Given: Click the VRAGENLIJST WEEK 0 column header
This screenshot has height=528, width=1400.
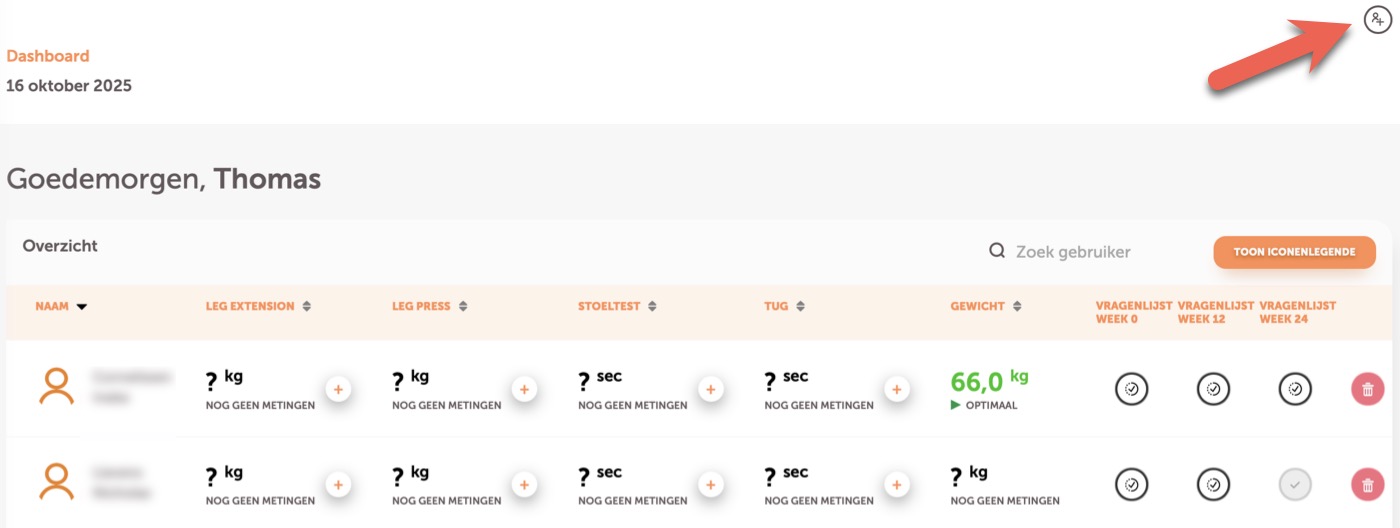Looking at the screenshot, I should [1132, 312].
